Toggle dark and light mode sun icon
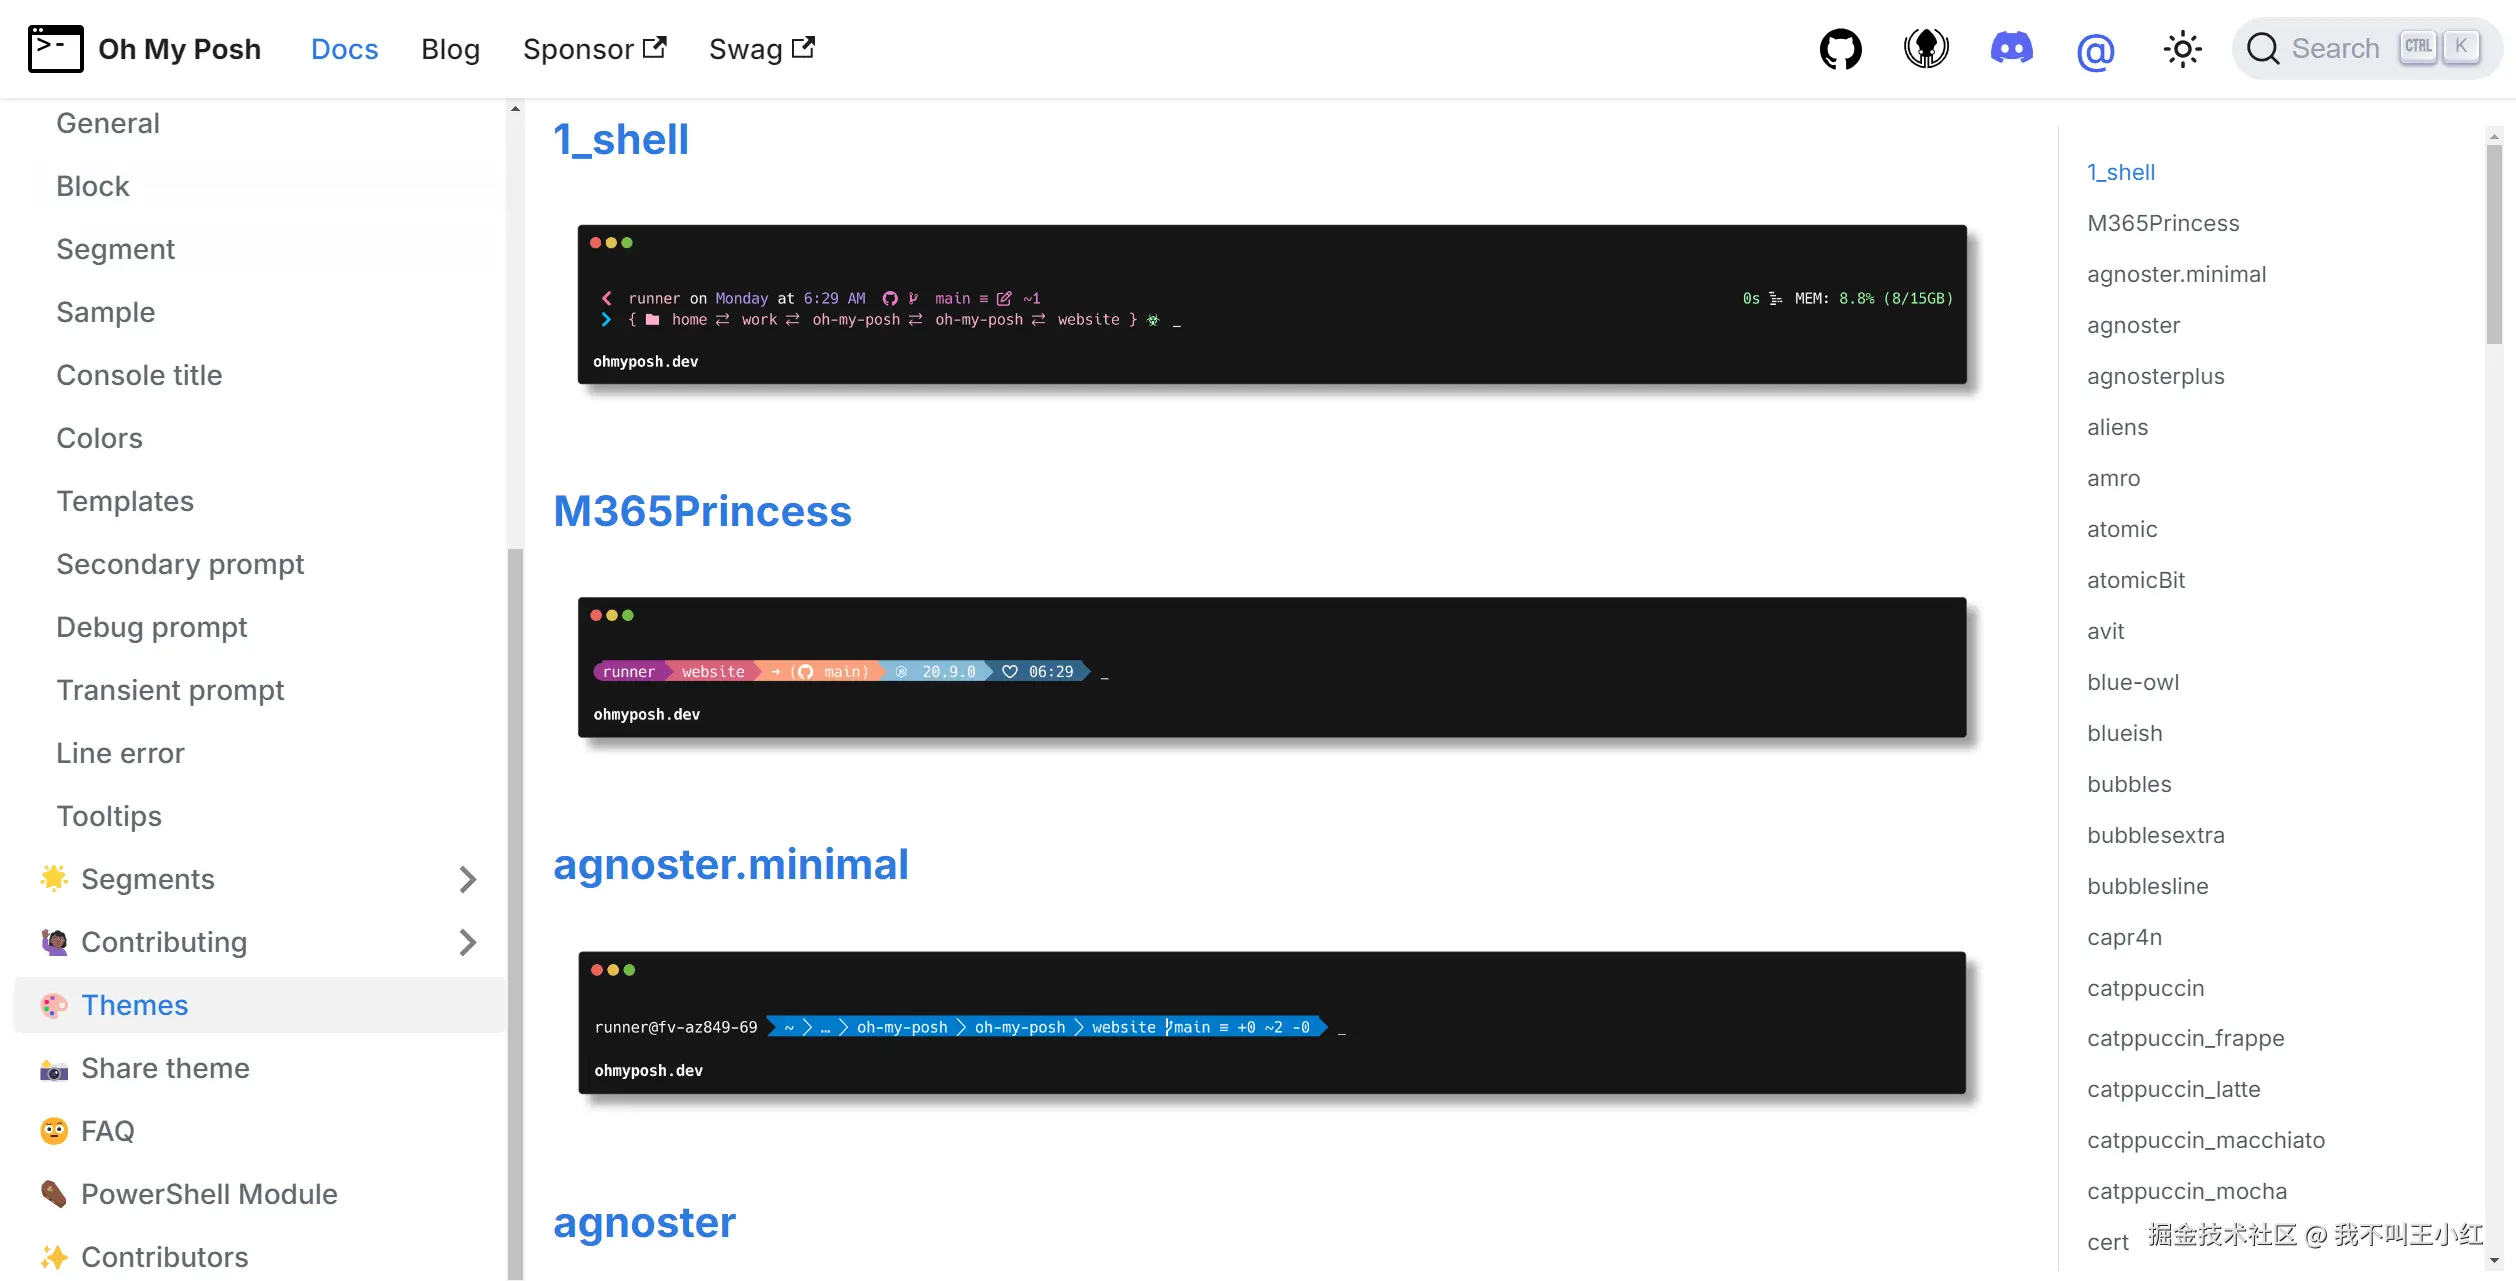Image resolution: width=2516 pixels, height=1281 pixels. (2182, 49)
